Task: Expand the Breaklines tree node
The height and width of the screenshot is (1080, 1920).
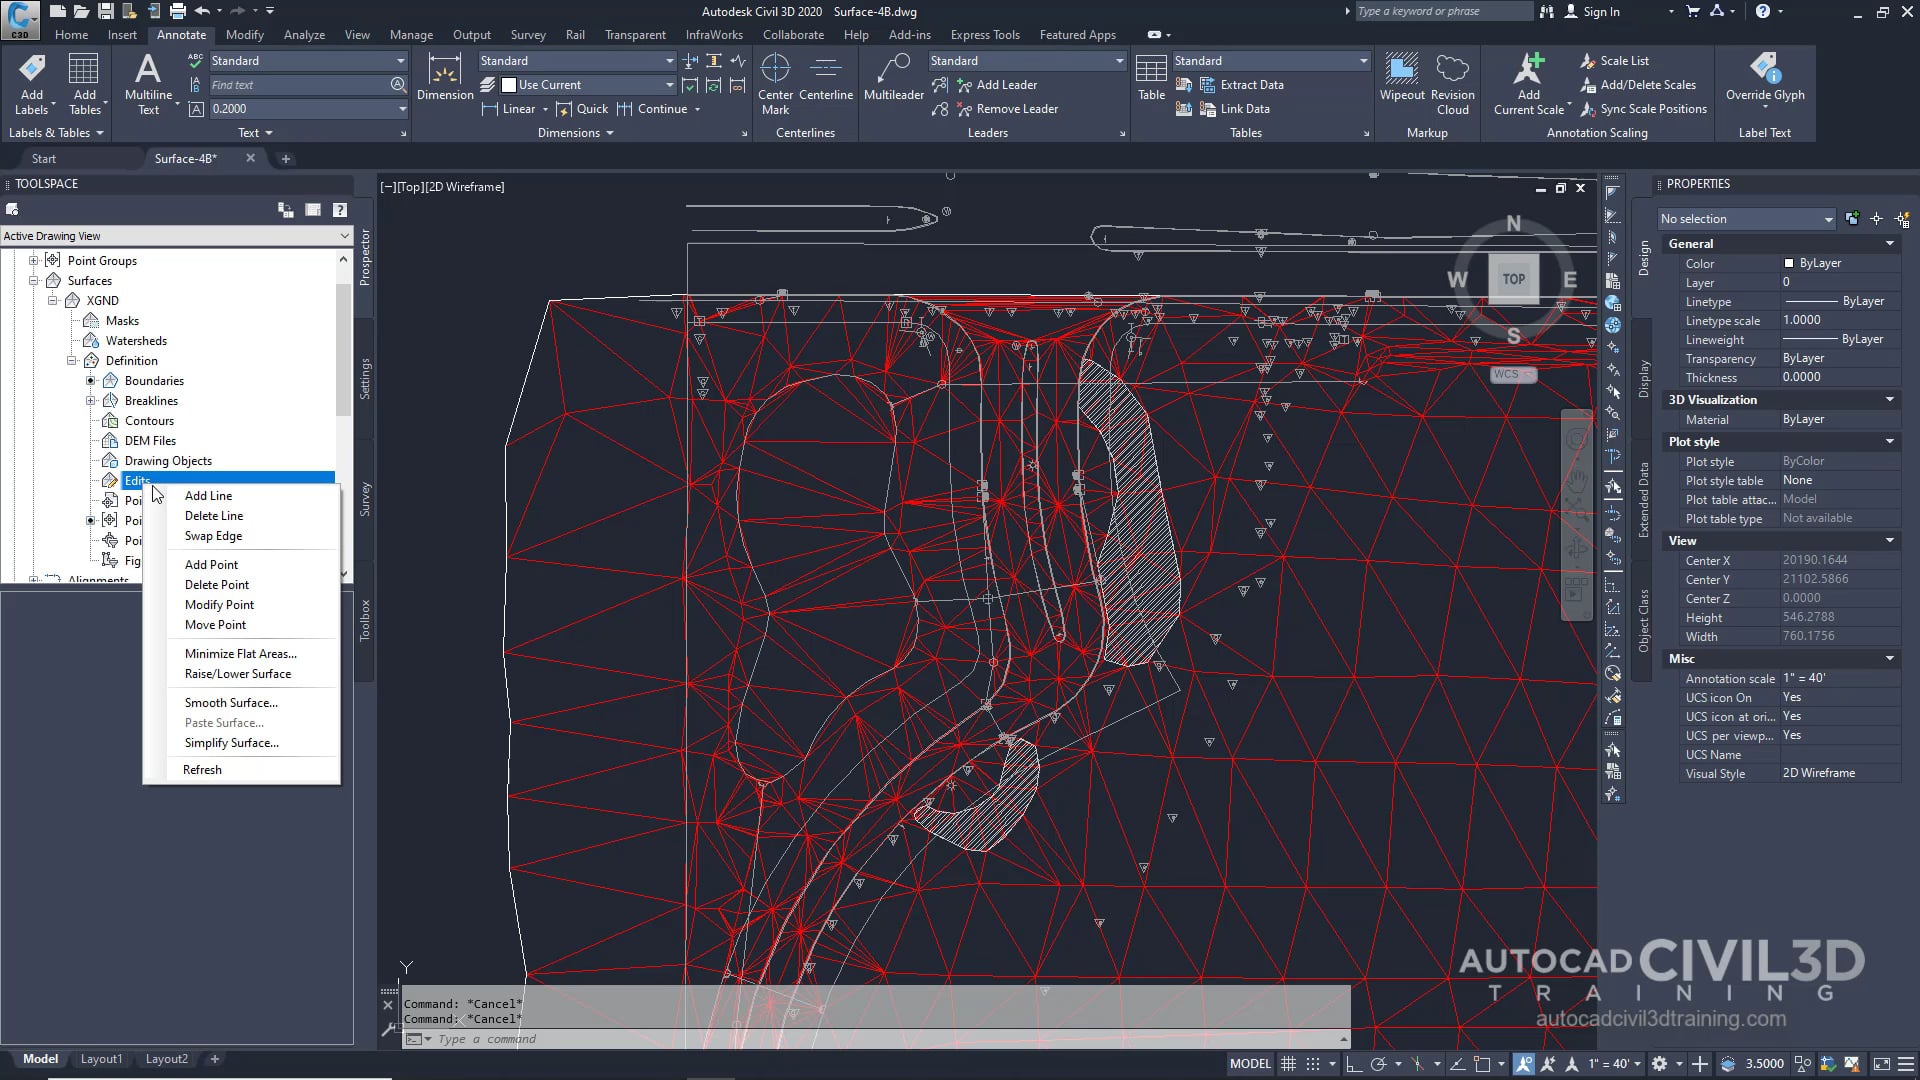Action: [90, 401]
